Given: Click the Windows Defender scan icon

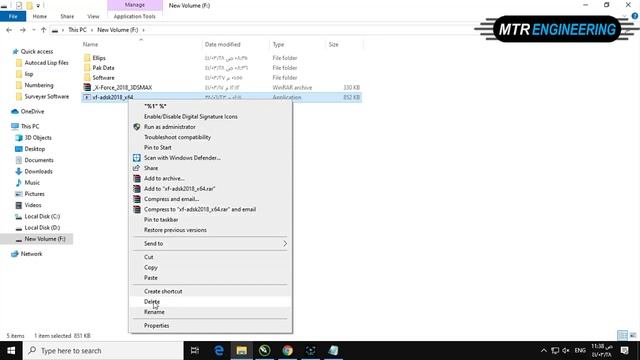Looking at the screenshot, I should click(x=137, y=158).
